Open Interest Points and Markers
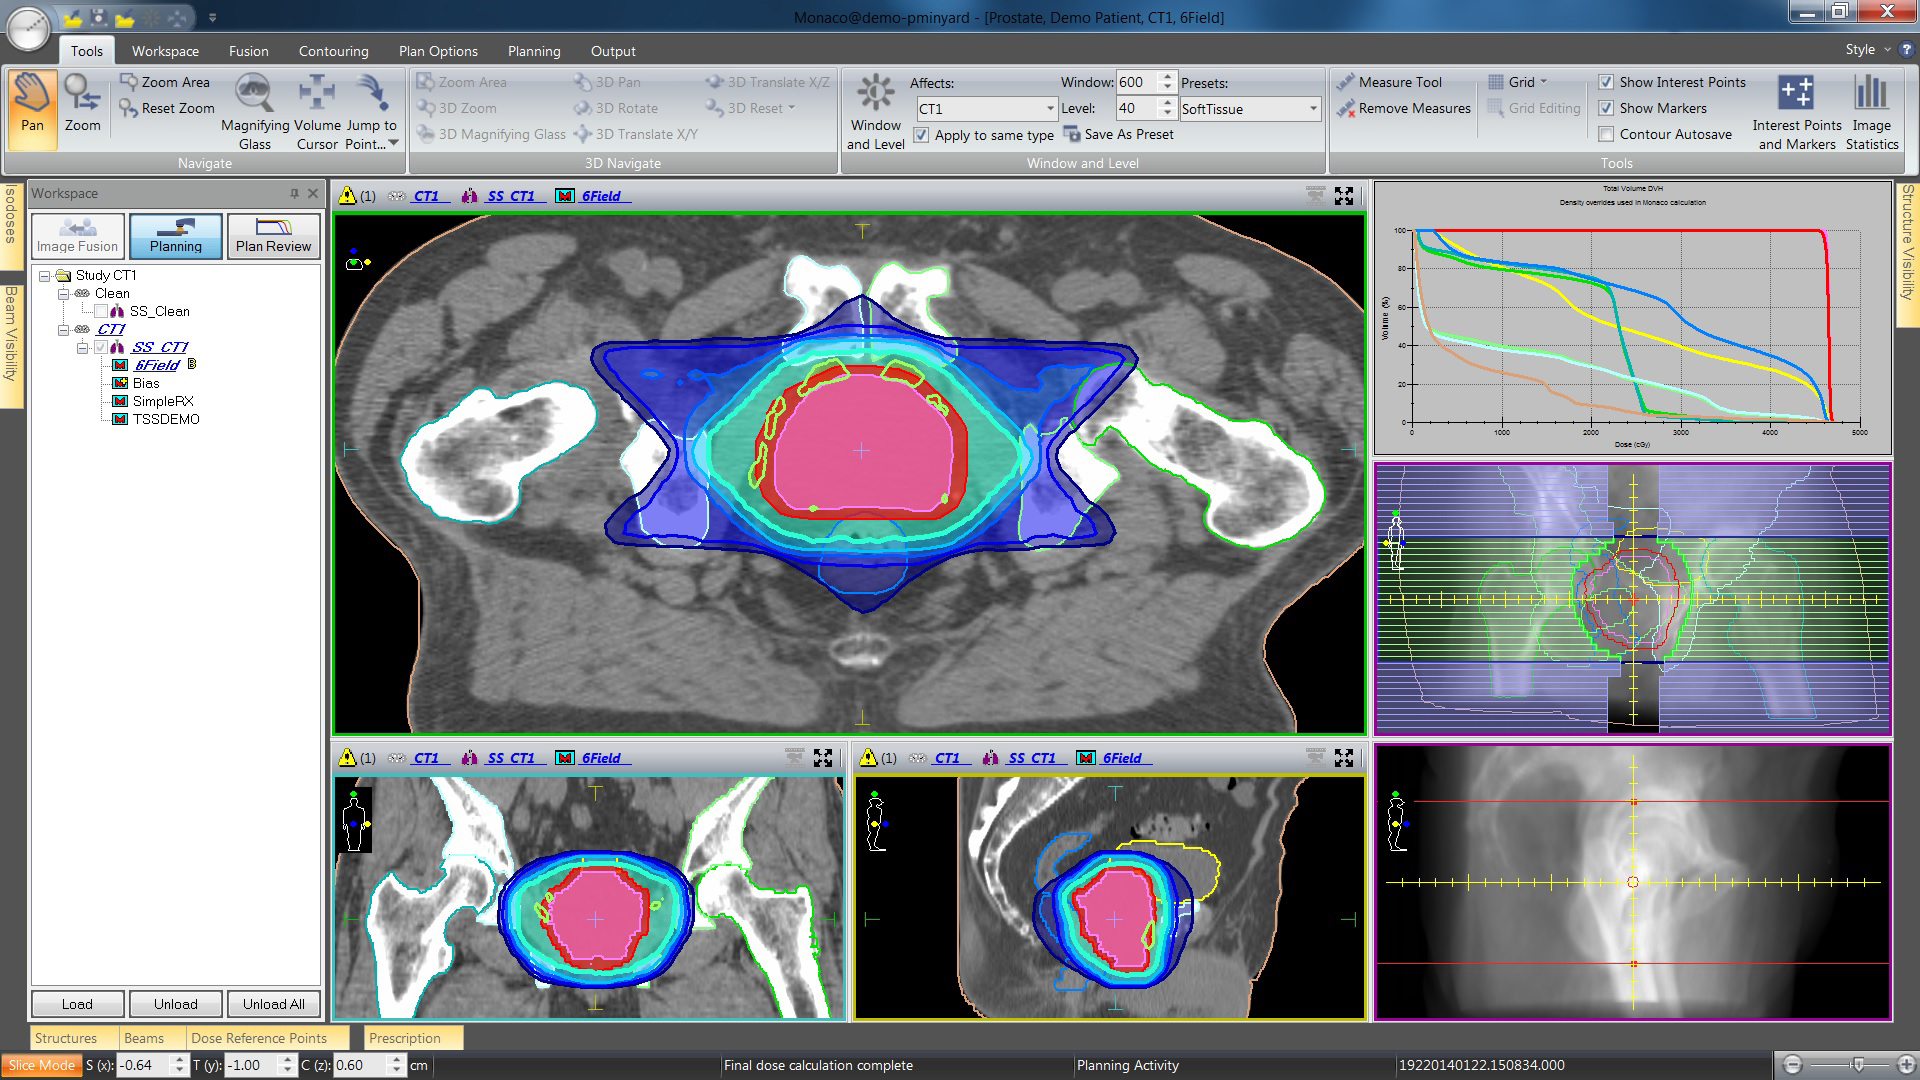The width and height of the screenshot is (1920, 1080). pyautogui.click(x=1796, y=111)
